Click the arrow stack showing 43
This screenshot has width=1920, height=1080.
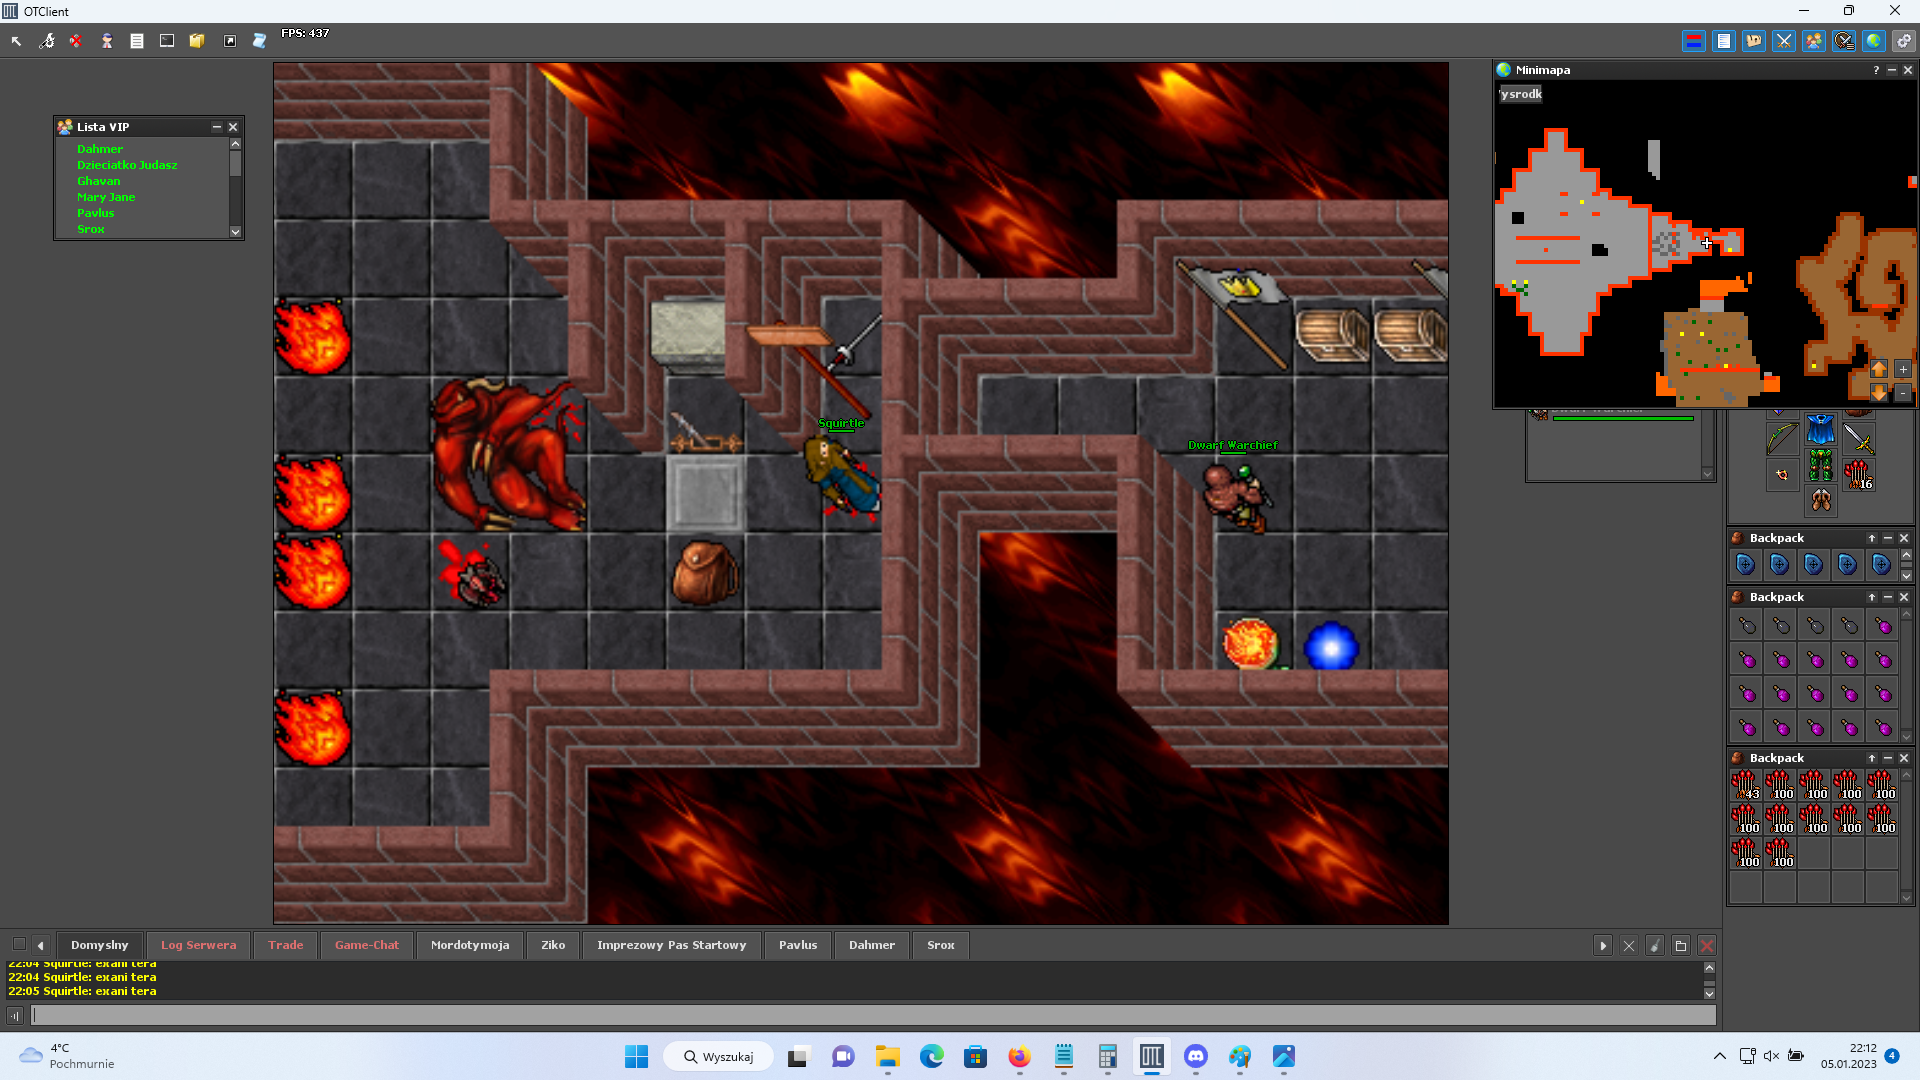pos(1746,786)
